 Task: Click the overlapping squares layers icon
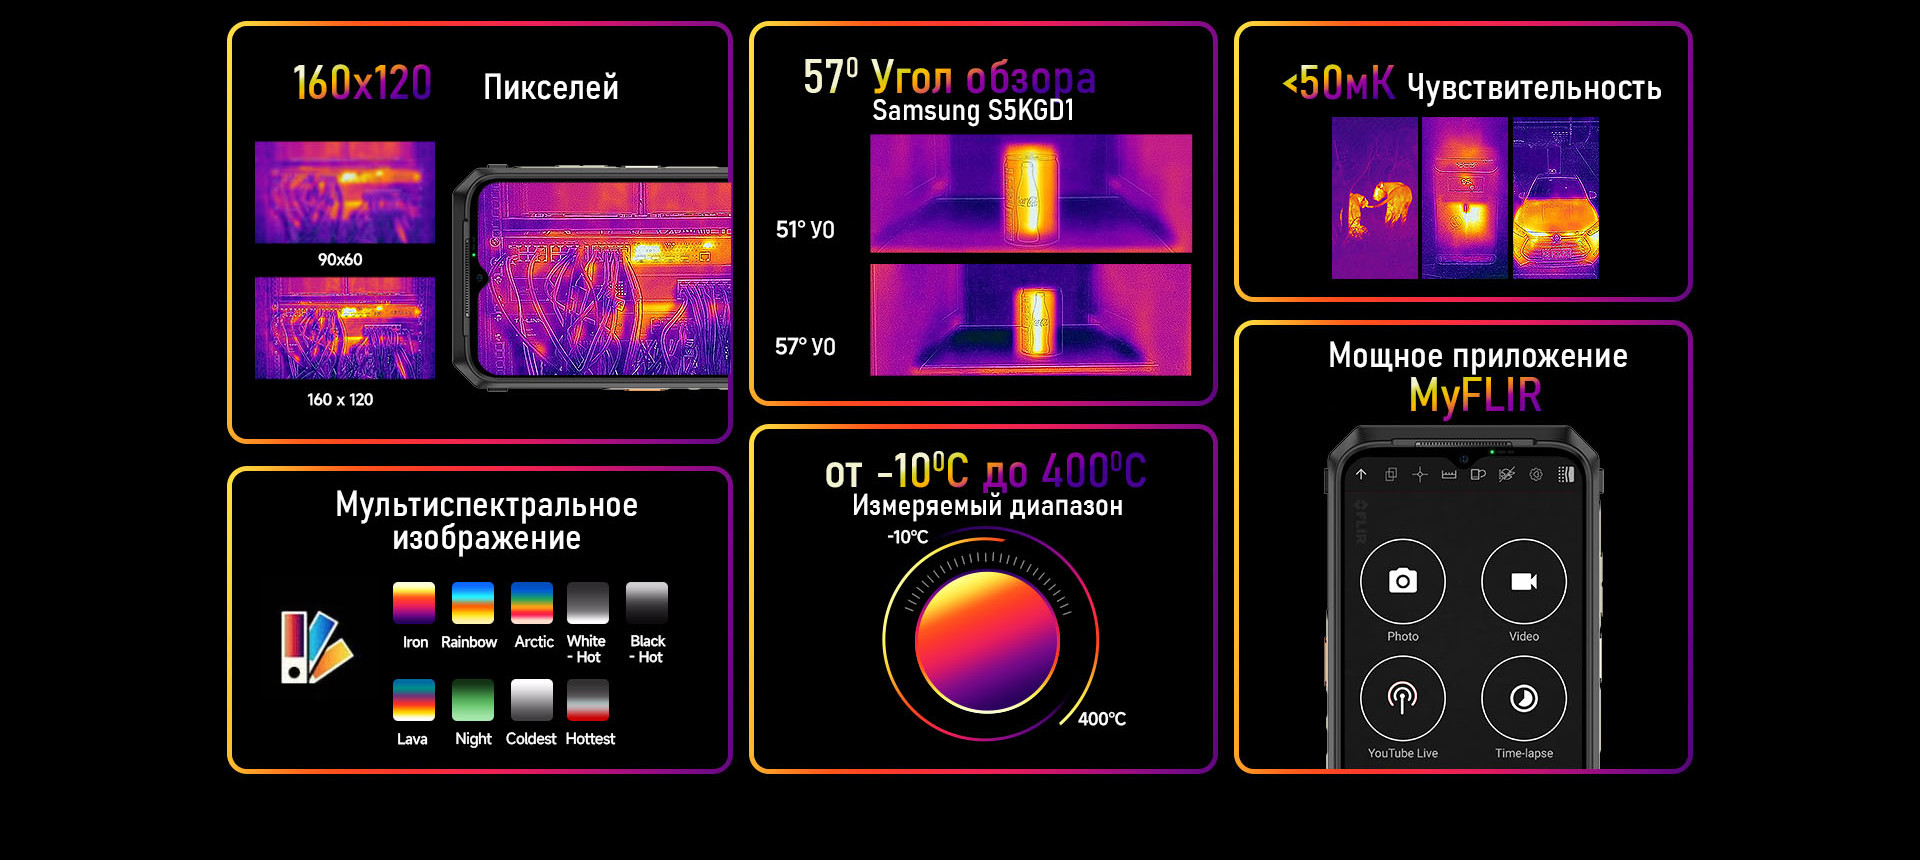click(x=1390, y=474)
